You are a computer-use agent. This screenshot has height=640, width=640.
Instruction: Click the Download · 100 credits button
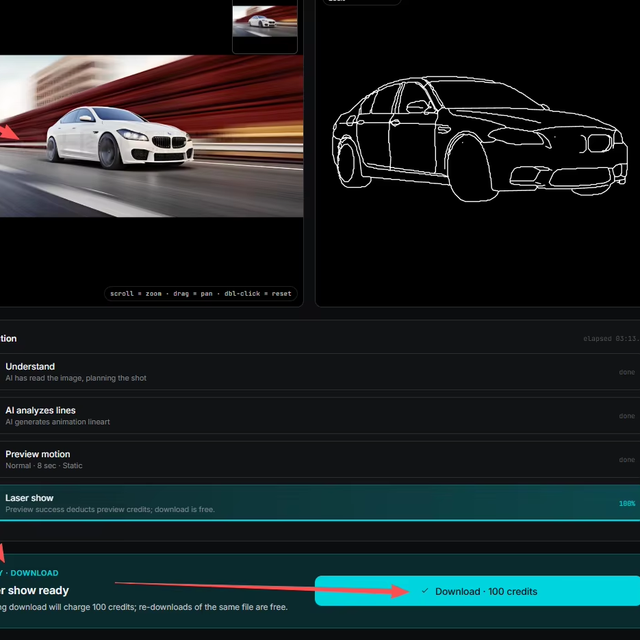(x=477, y=591)
